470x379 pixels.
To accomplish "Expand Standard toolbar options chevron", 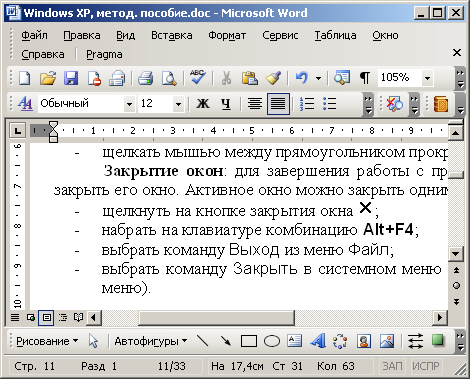I will tap(460, 78).
